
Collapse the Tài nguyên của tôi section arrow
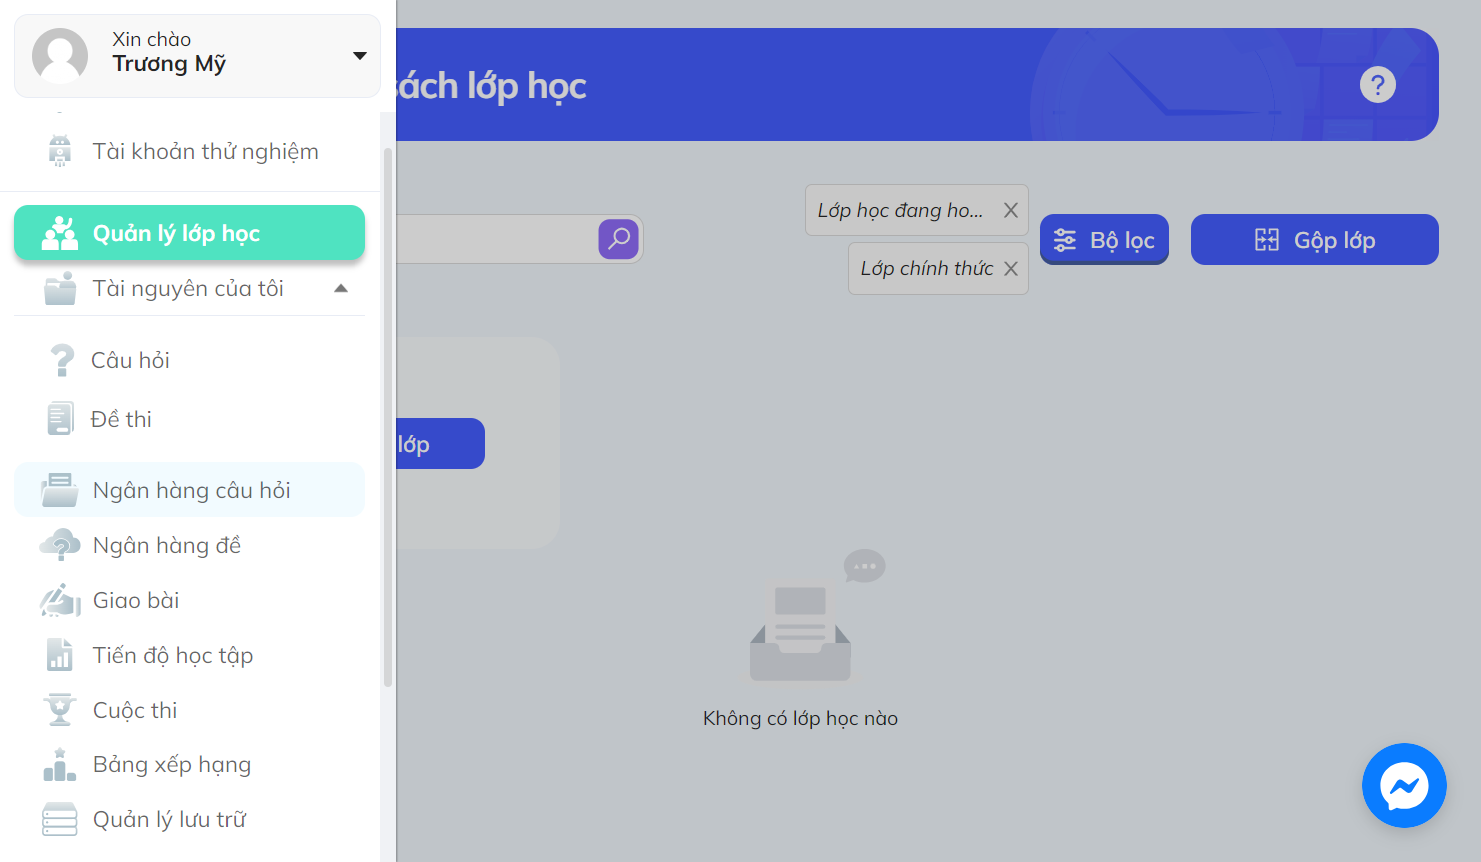341,288
